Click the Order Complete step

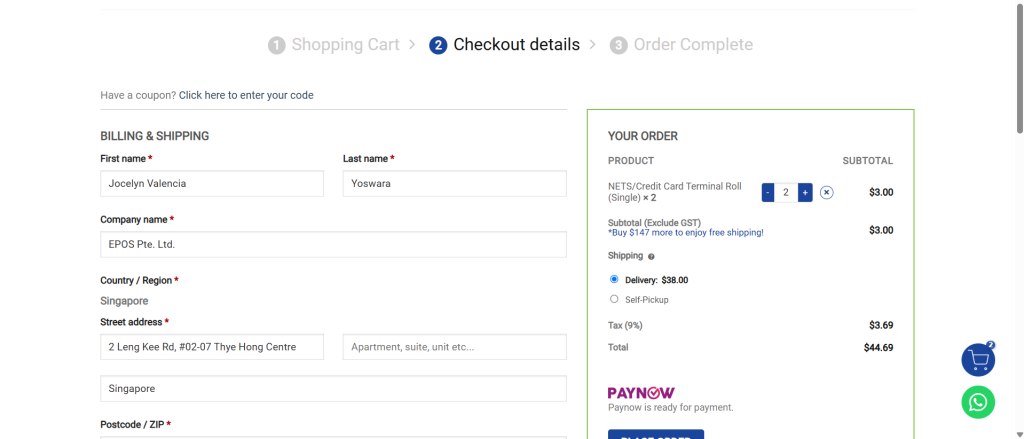click(693, 45)
